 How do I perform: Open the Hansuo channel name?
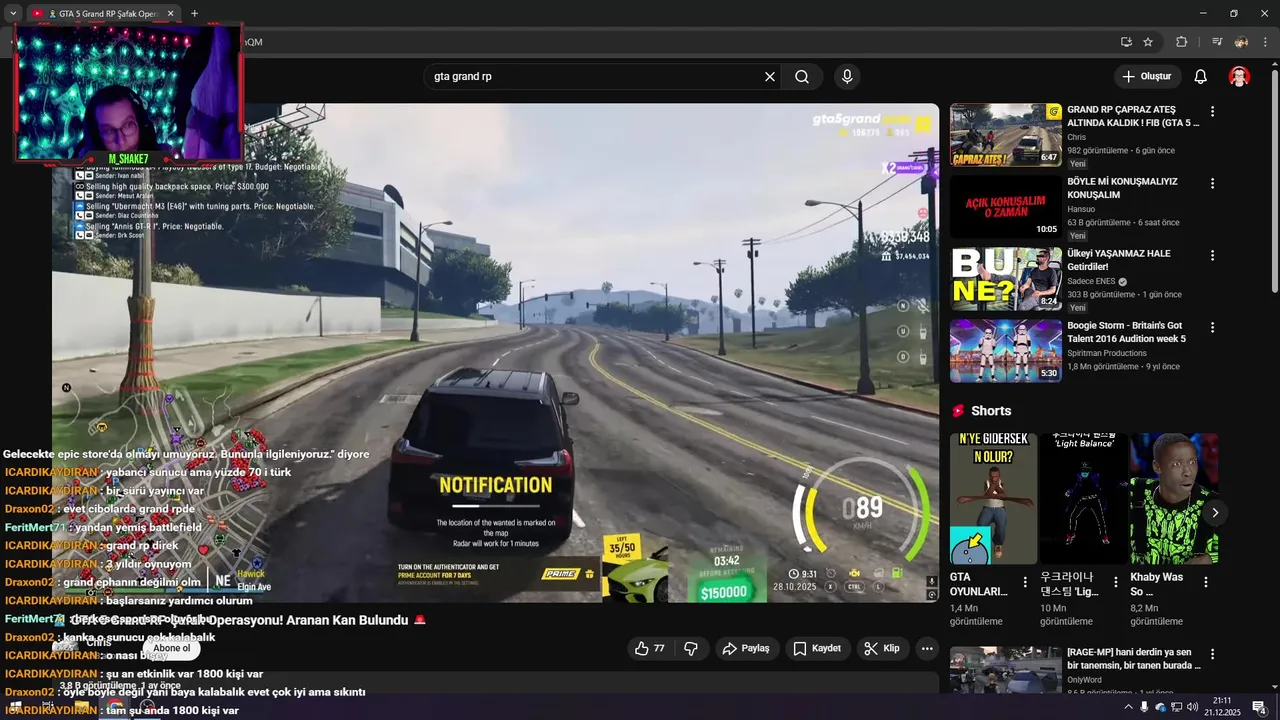[1082, 210]
